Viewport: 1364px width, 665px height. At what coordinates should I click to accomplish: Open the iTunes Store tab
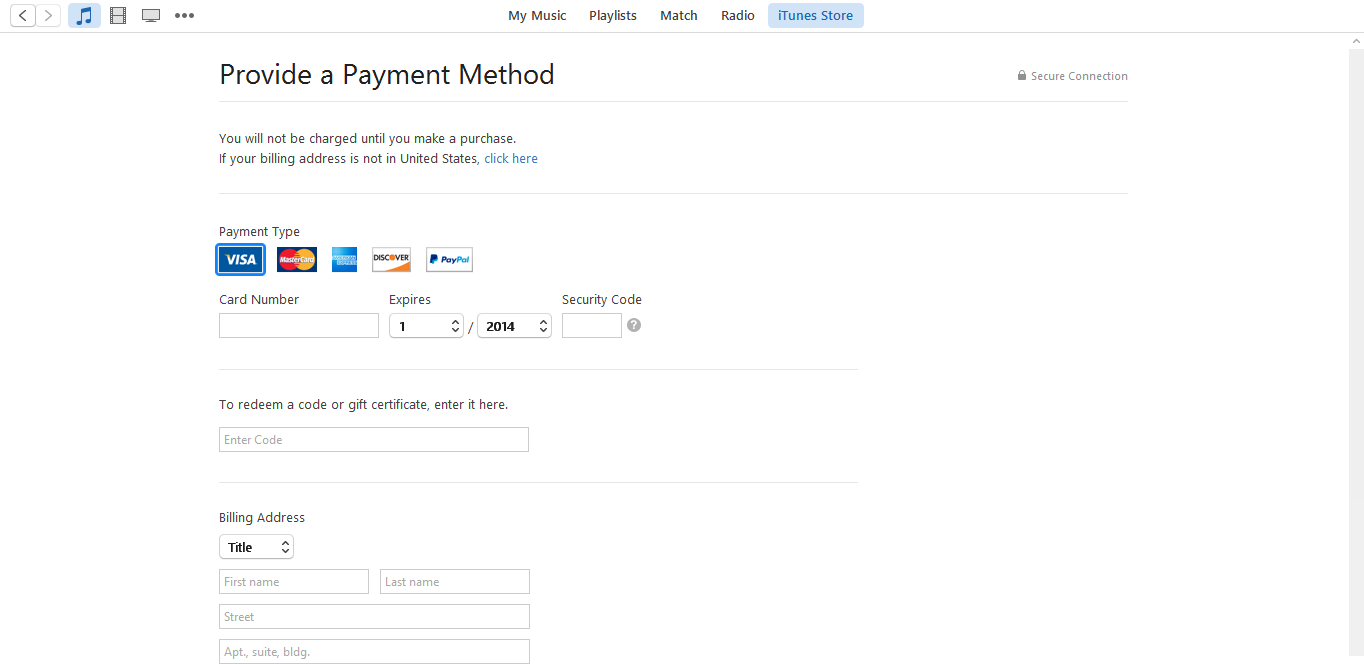tap(816, 15)
